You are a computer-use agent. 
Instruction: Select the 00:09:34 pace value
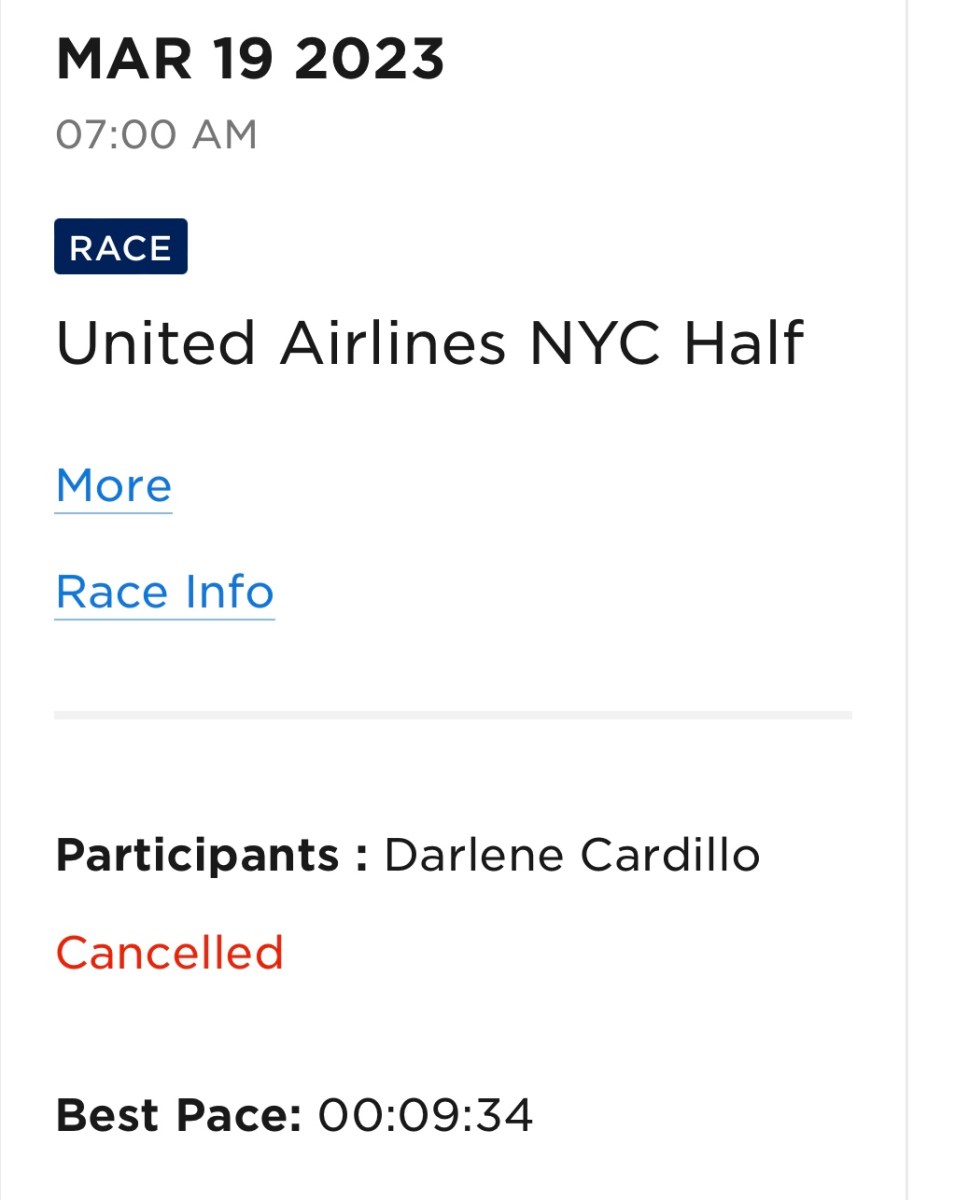click(x=425, y=1115)
